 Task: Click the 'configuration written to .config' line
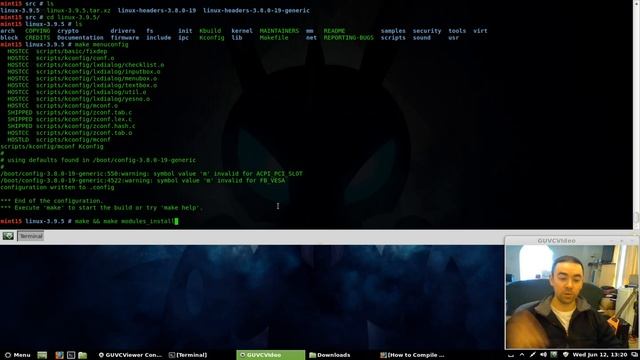[57, 187]
